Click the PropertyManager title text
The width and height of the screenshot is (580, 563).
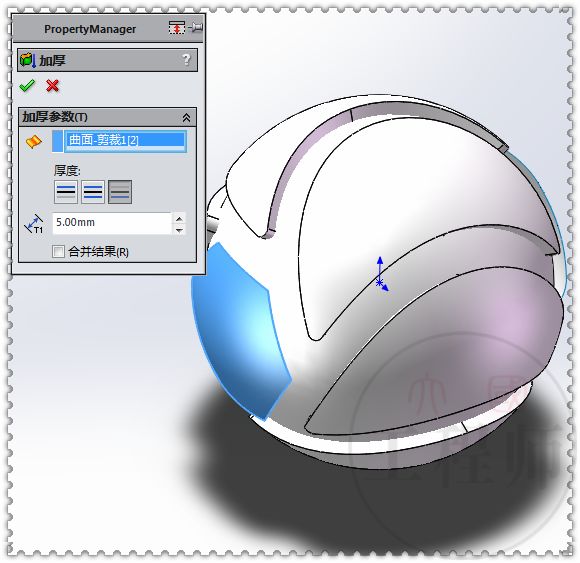point(90,29)
